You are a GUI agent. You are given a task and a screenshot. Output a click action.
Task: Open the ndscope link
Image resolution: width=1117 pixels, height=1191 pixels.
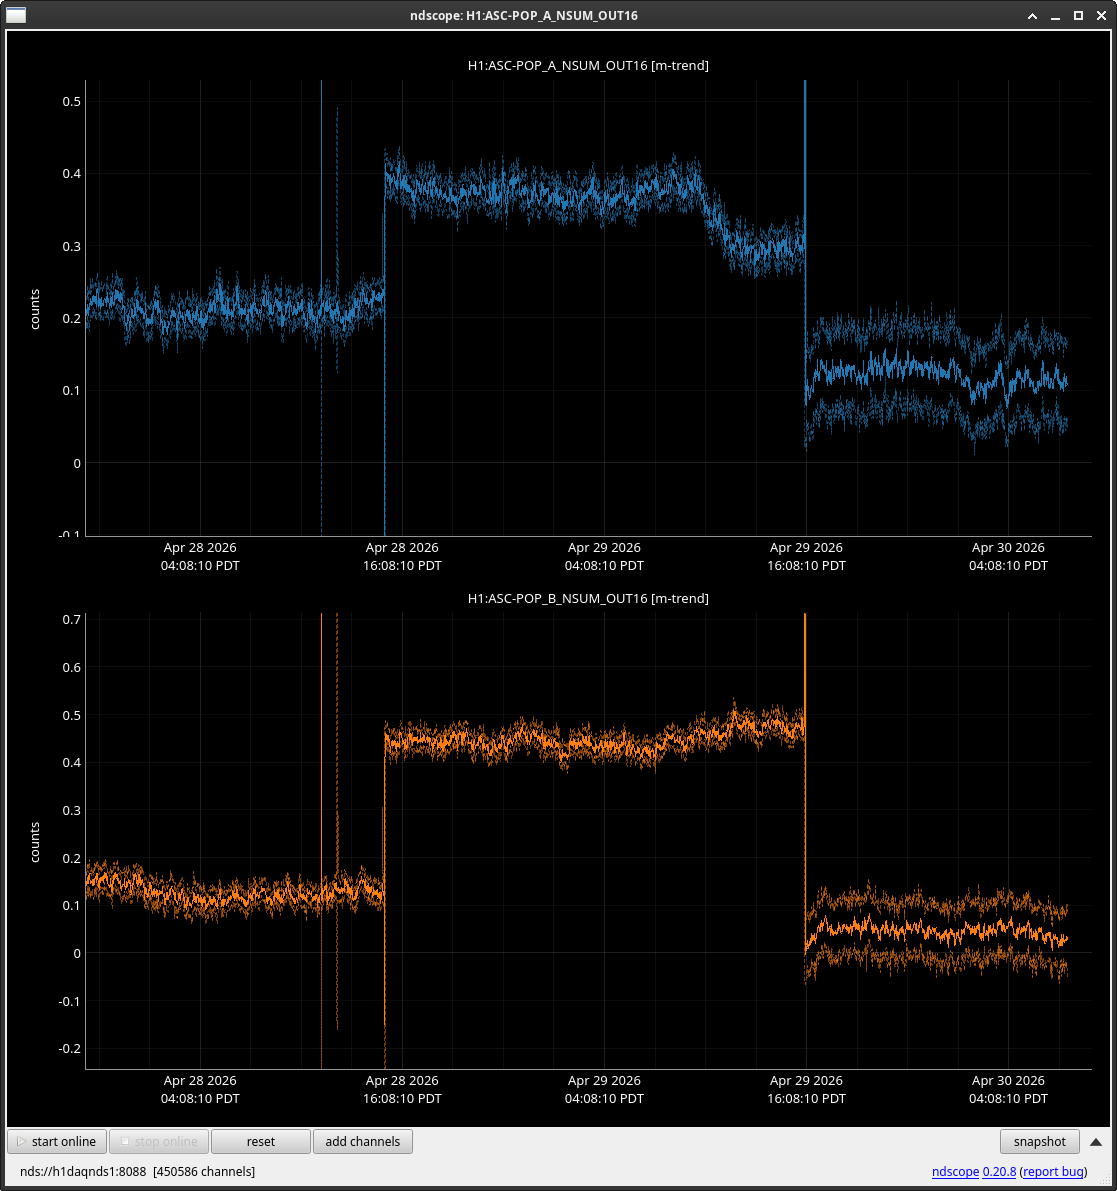point(954,1171)
